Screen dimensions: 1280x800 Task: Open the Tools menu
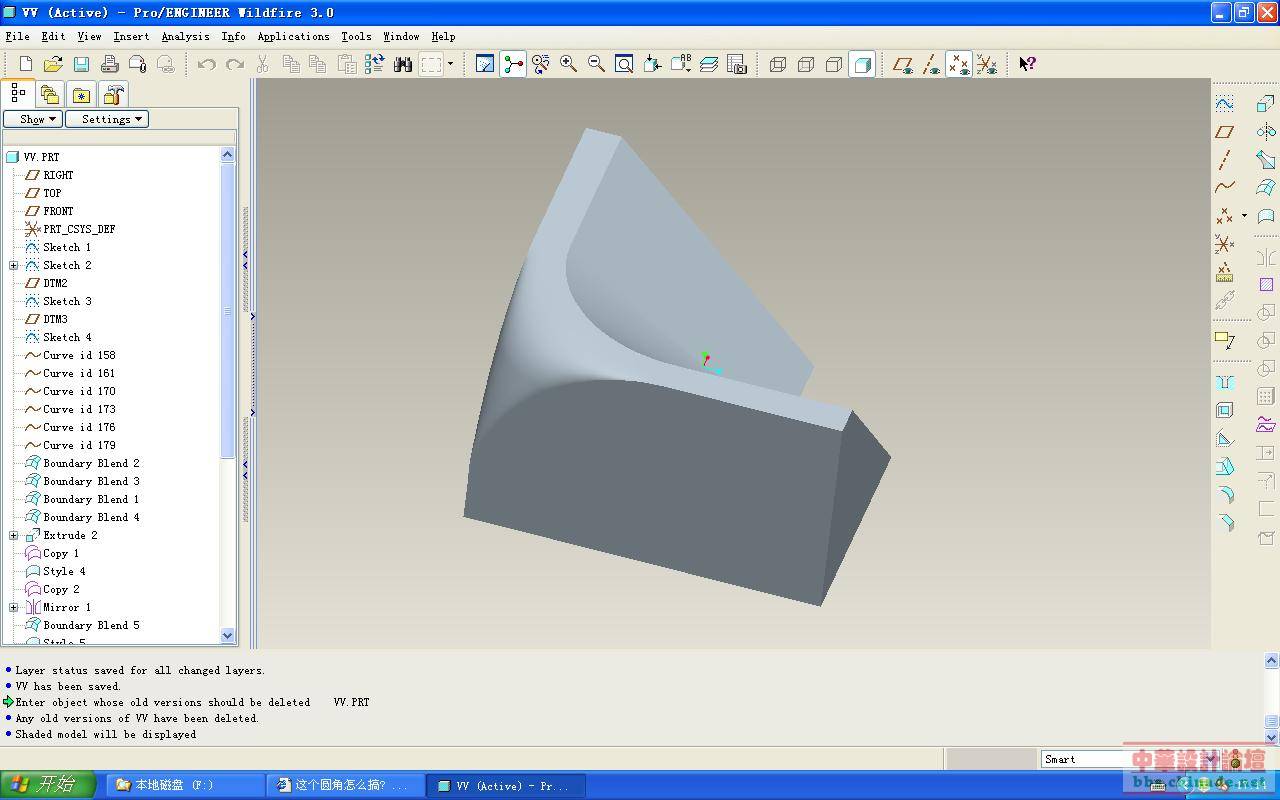[356, 36]
